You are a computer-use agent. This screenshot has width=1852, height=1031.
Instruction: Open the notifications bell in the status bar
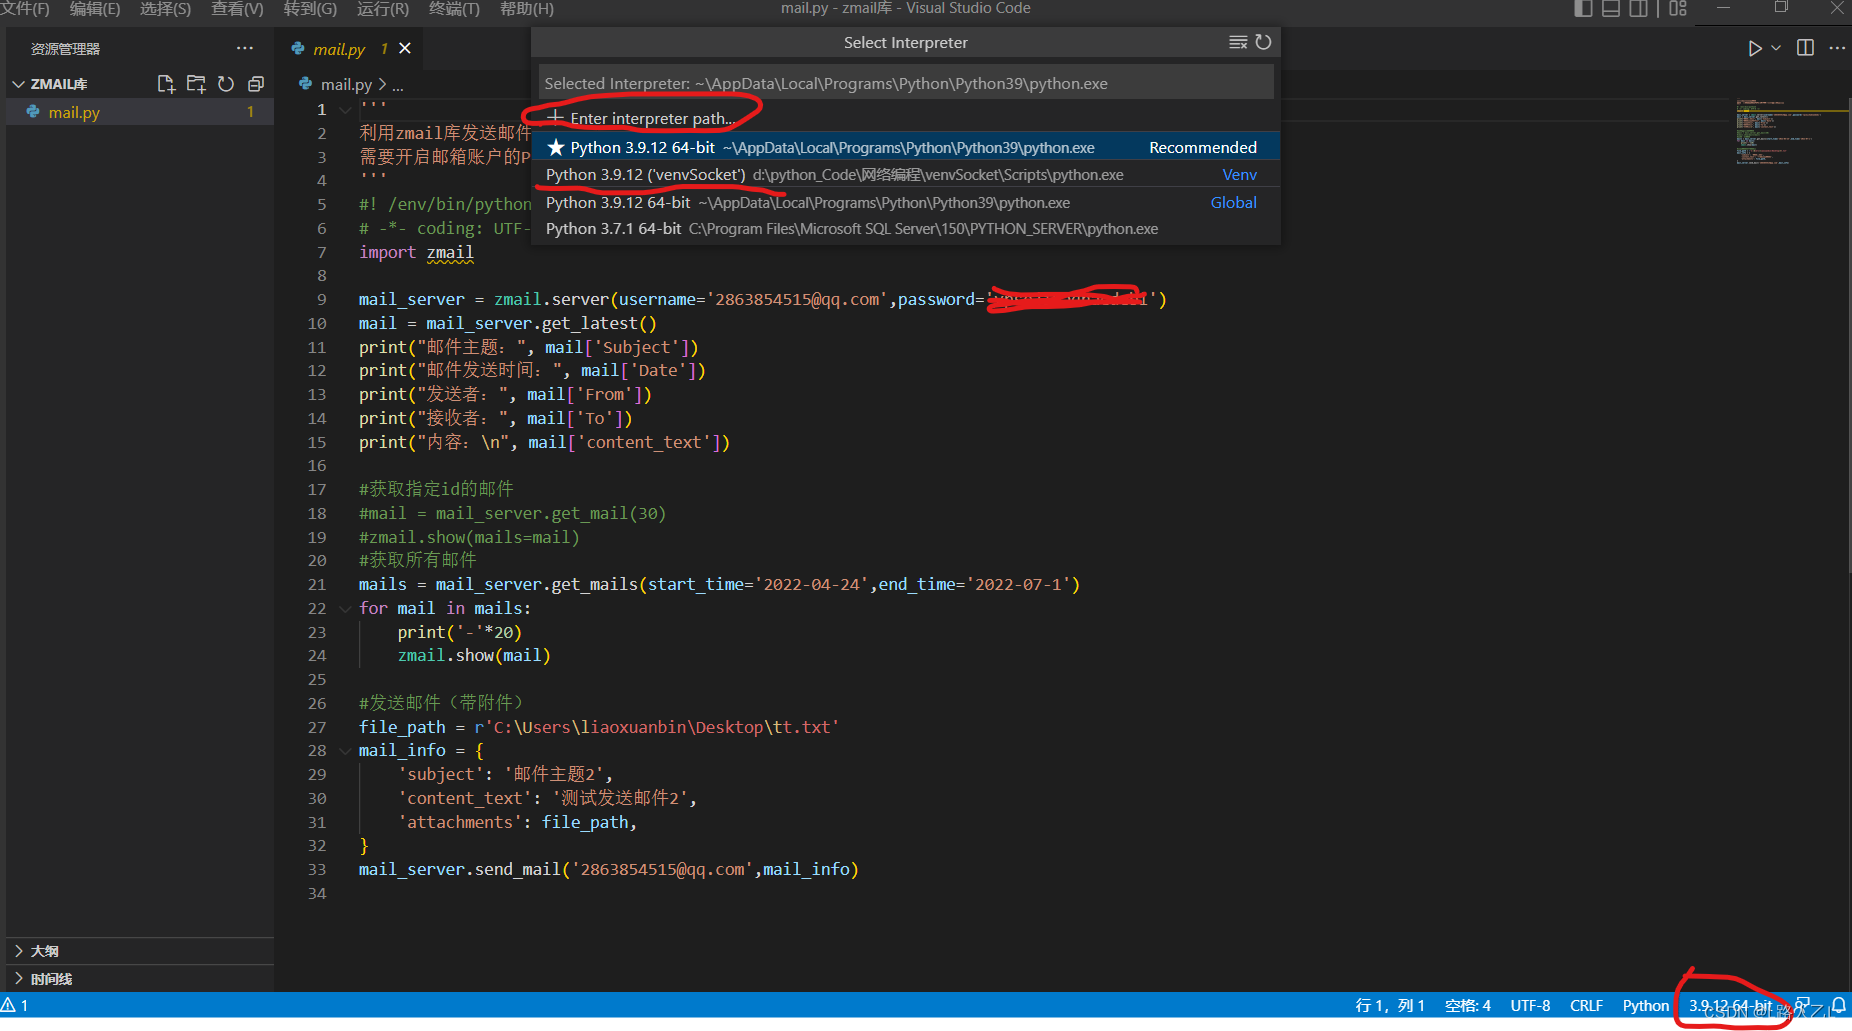pos(1838,1005)
